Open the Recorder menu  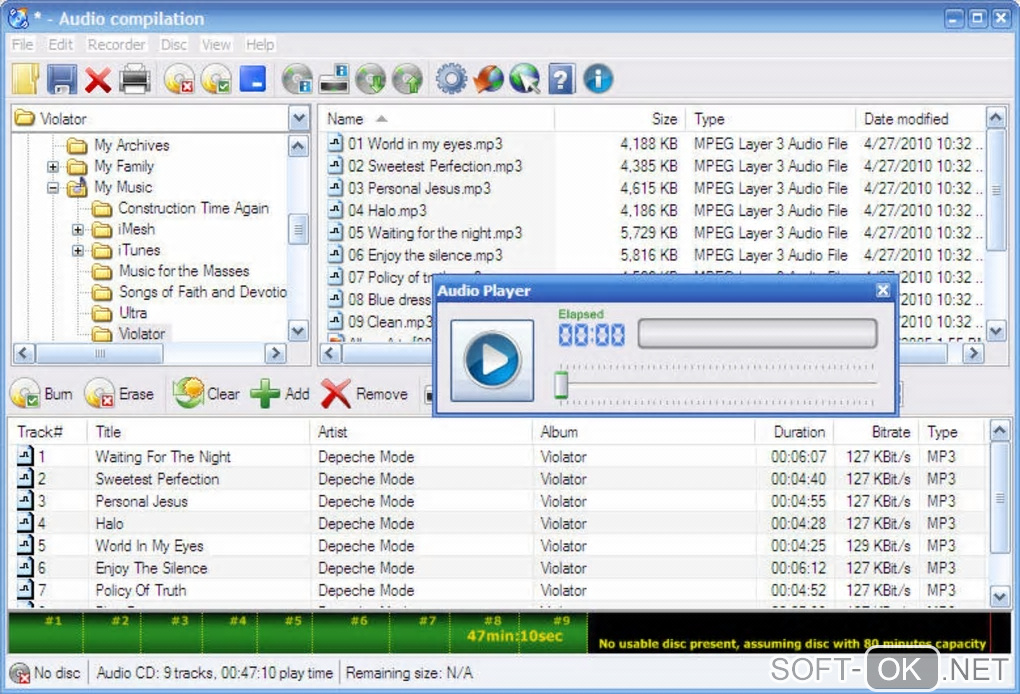click(116, 45)
